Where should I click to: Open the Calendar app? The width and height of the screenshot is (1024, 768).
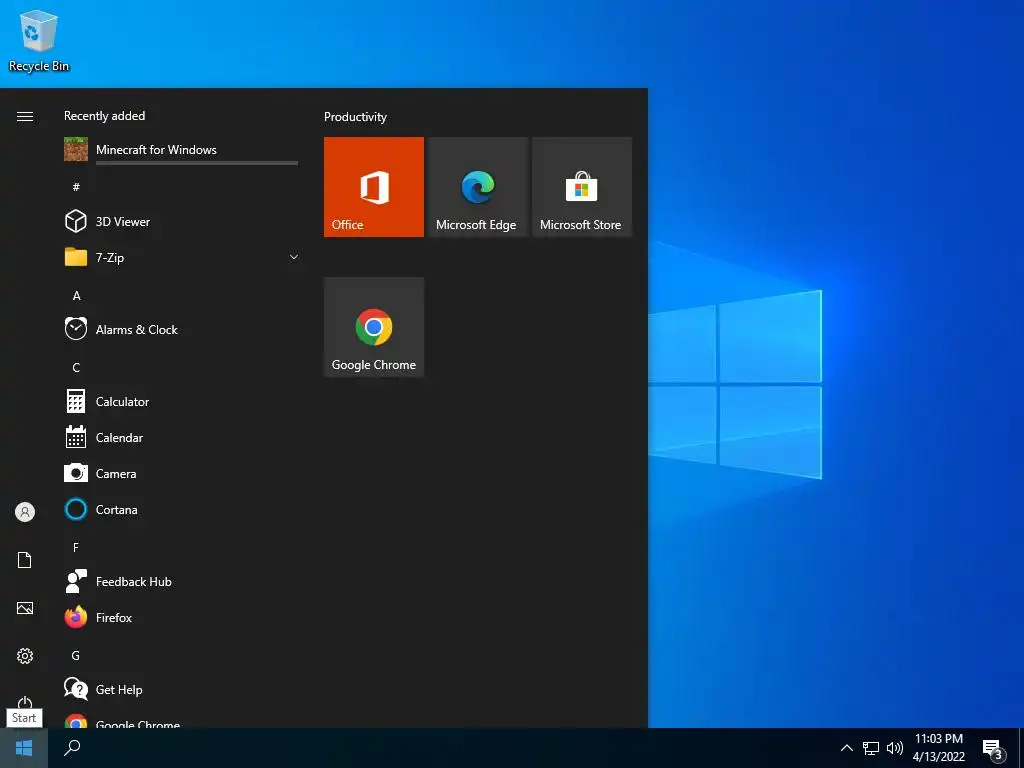181,438
